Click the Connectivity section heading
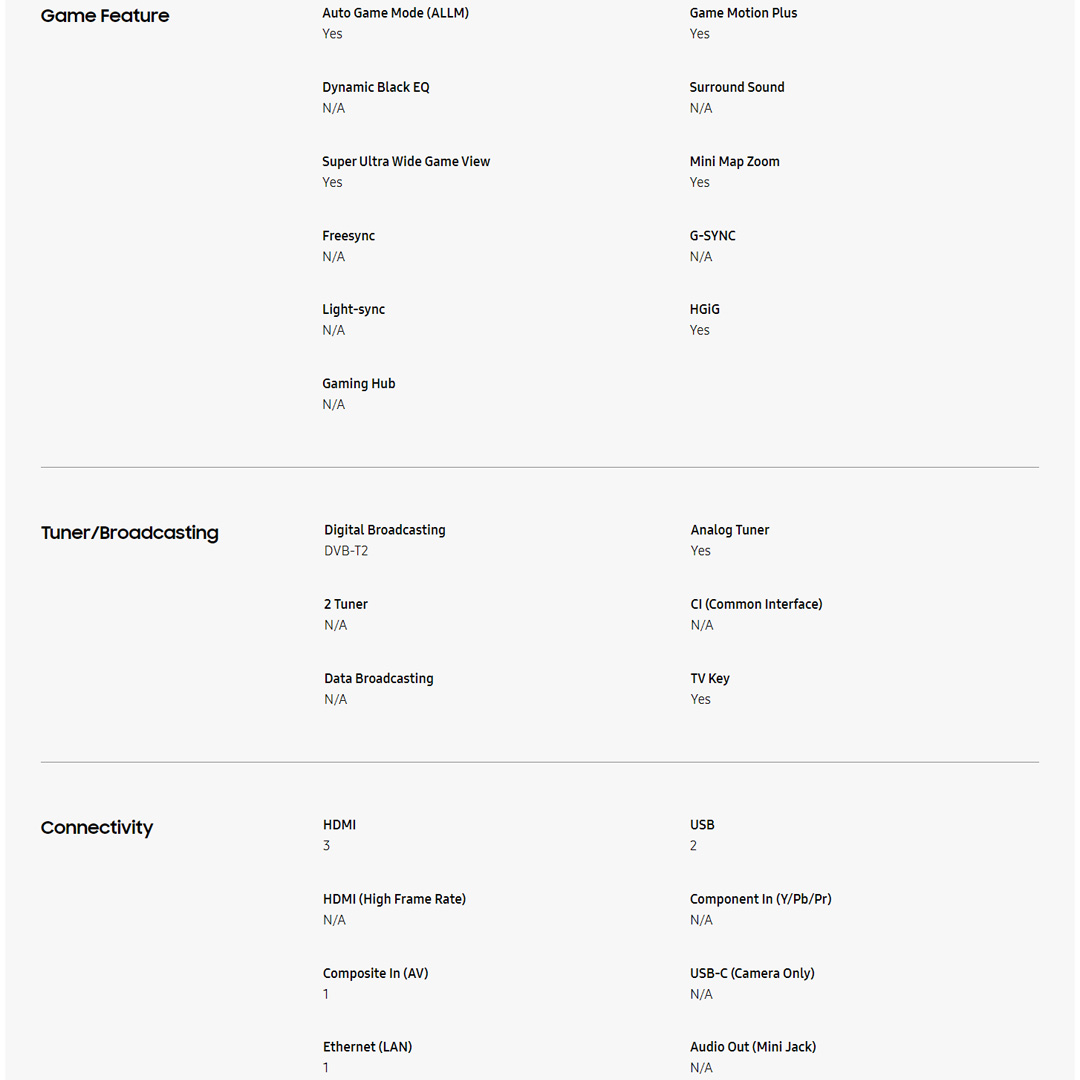Image resolution: width=1080 pixels, height=1080 pixels. click(97, 828)
